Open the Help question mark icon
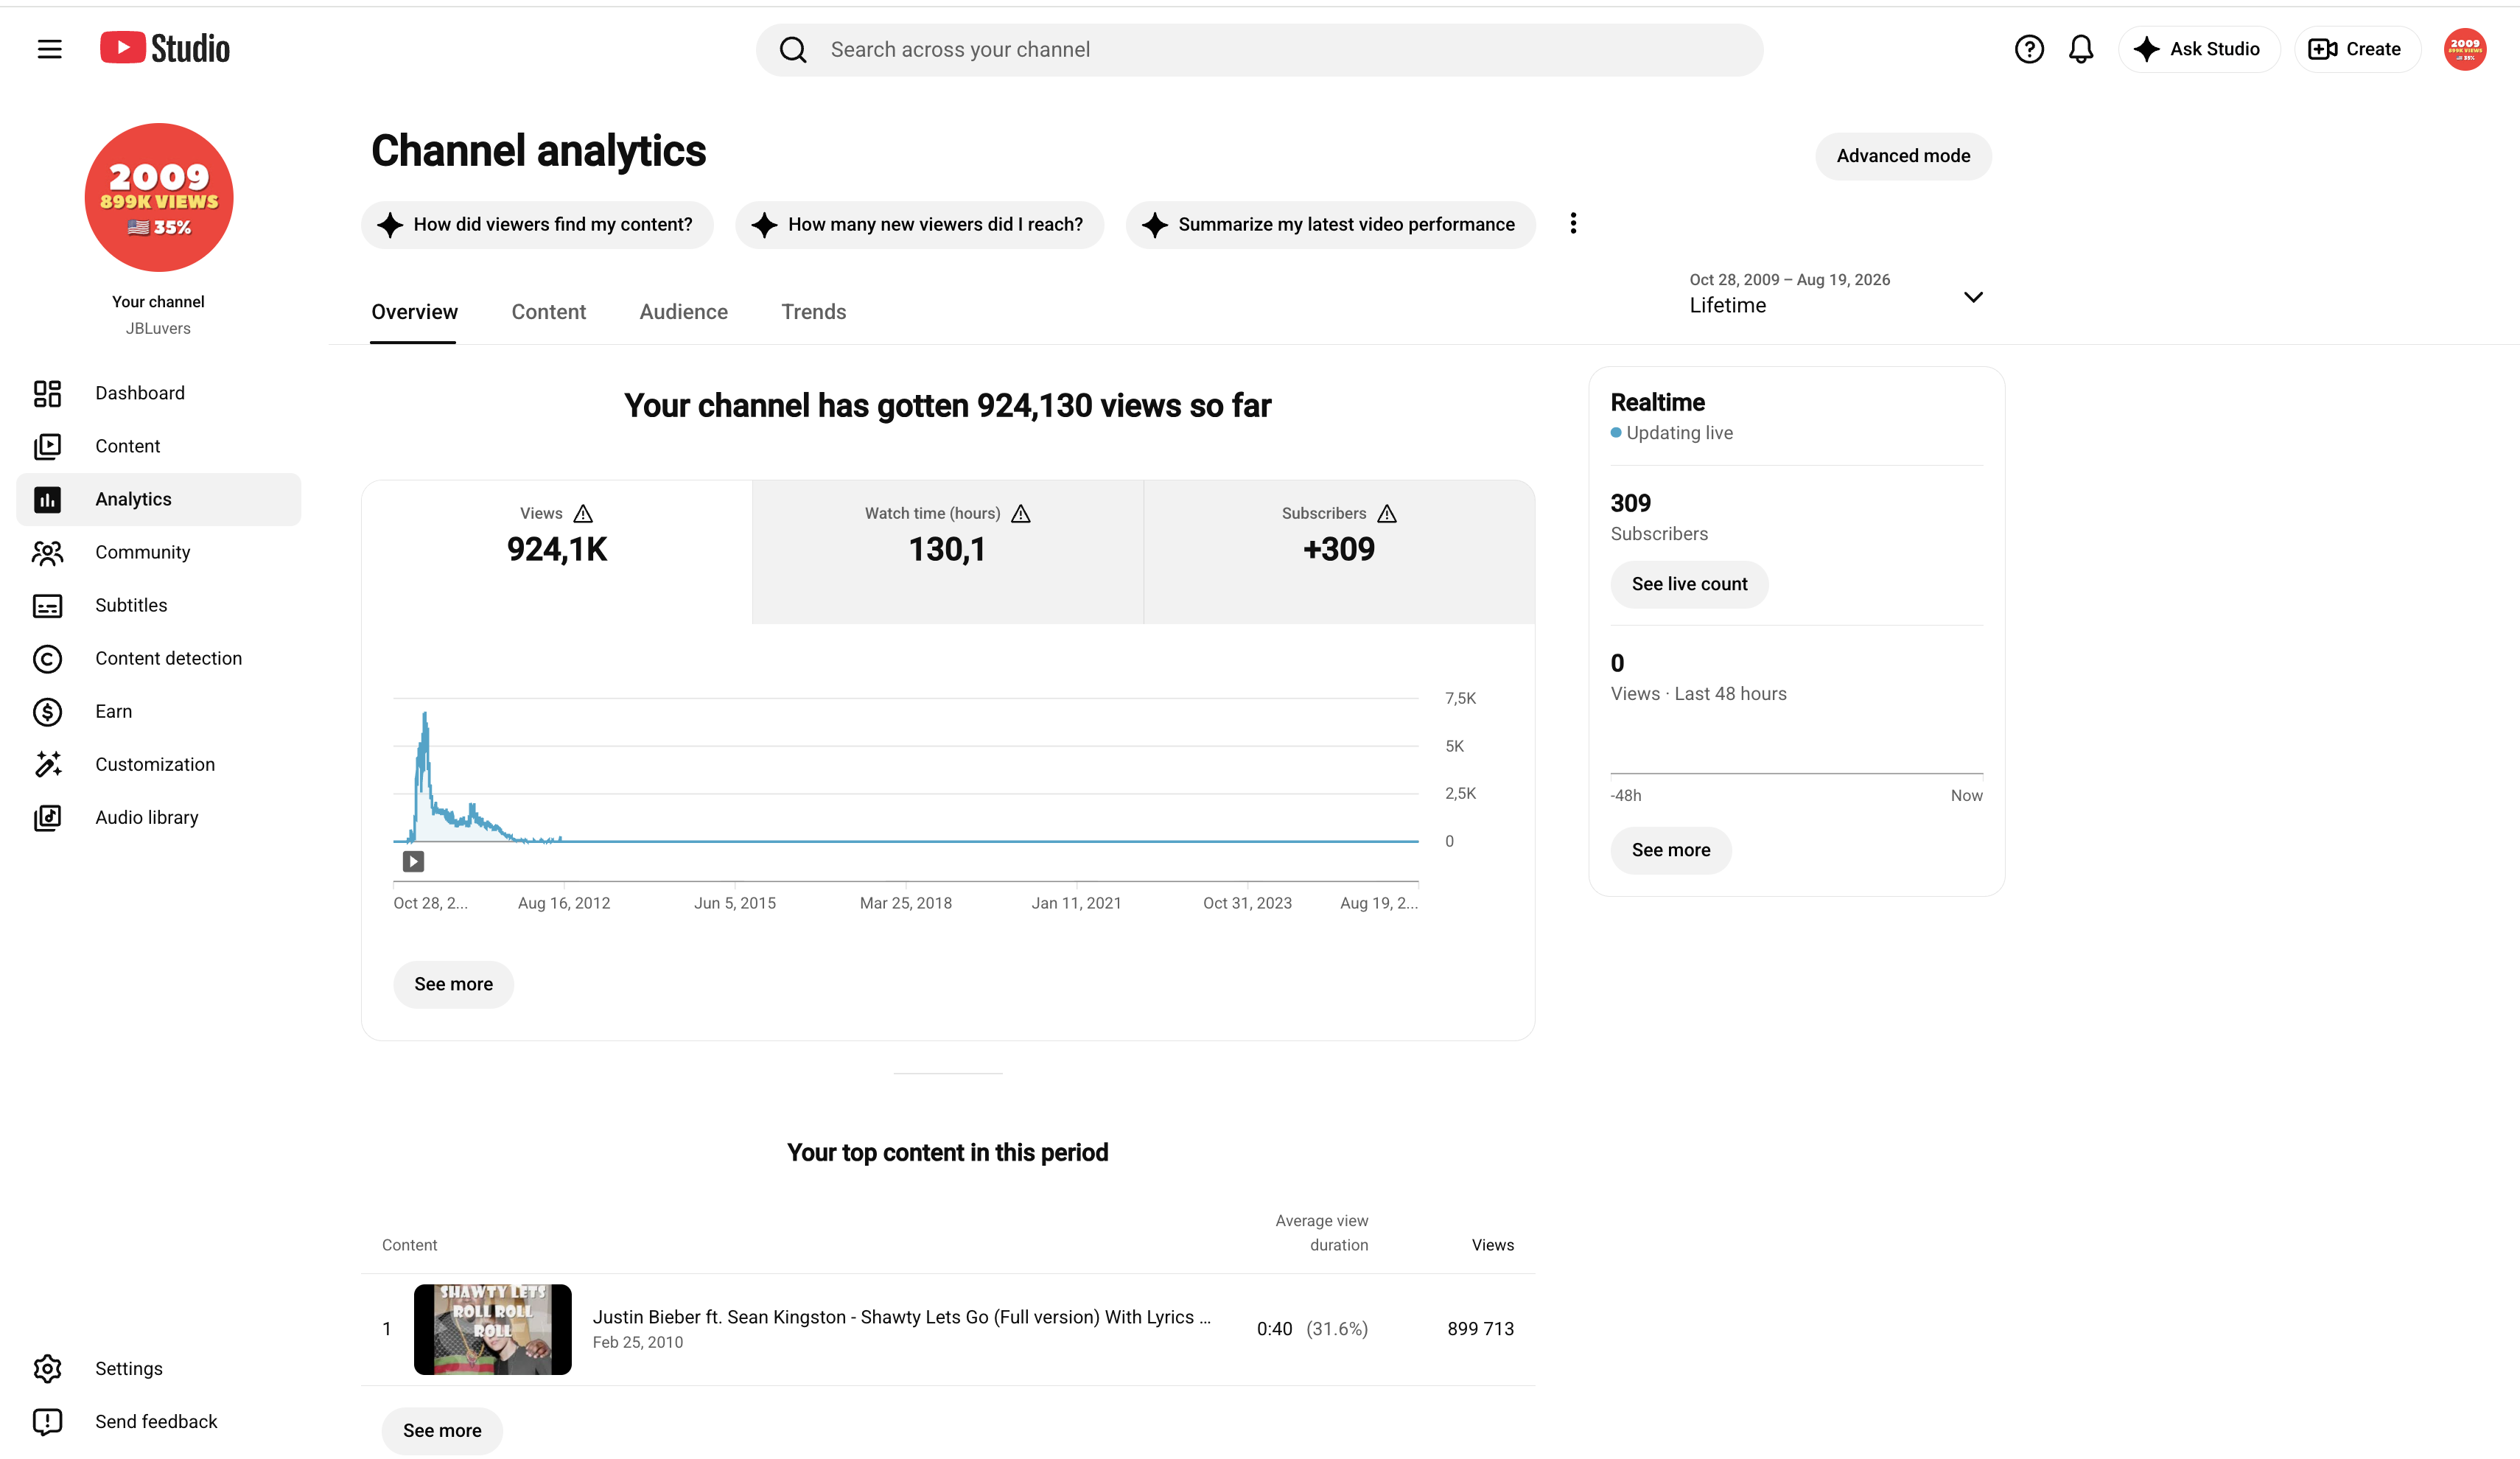 click(x=2029, y=49)
